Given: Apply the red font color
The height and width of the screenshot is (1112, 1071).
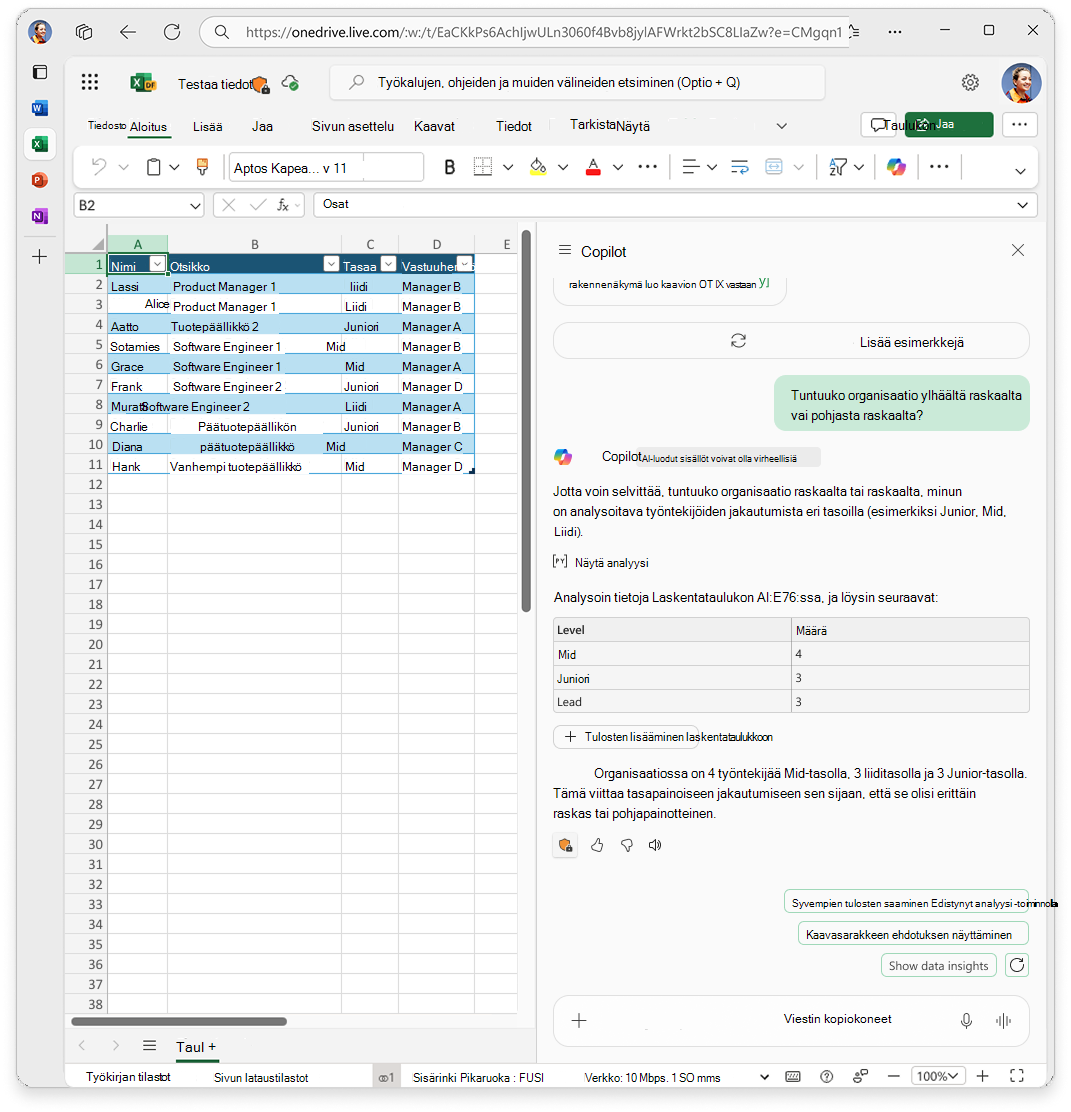Looking at the screenshot, I should pyautogui.click(x=594, y=167).
